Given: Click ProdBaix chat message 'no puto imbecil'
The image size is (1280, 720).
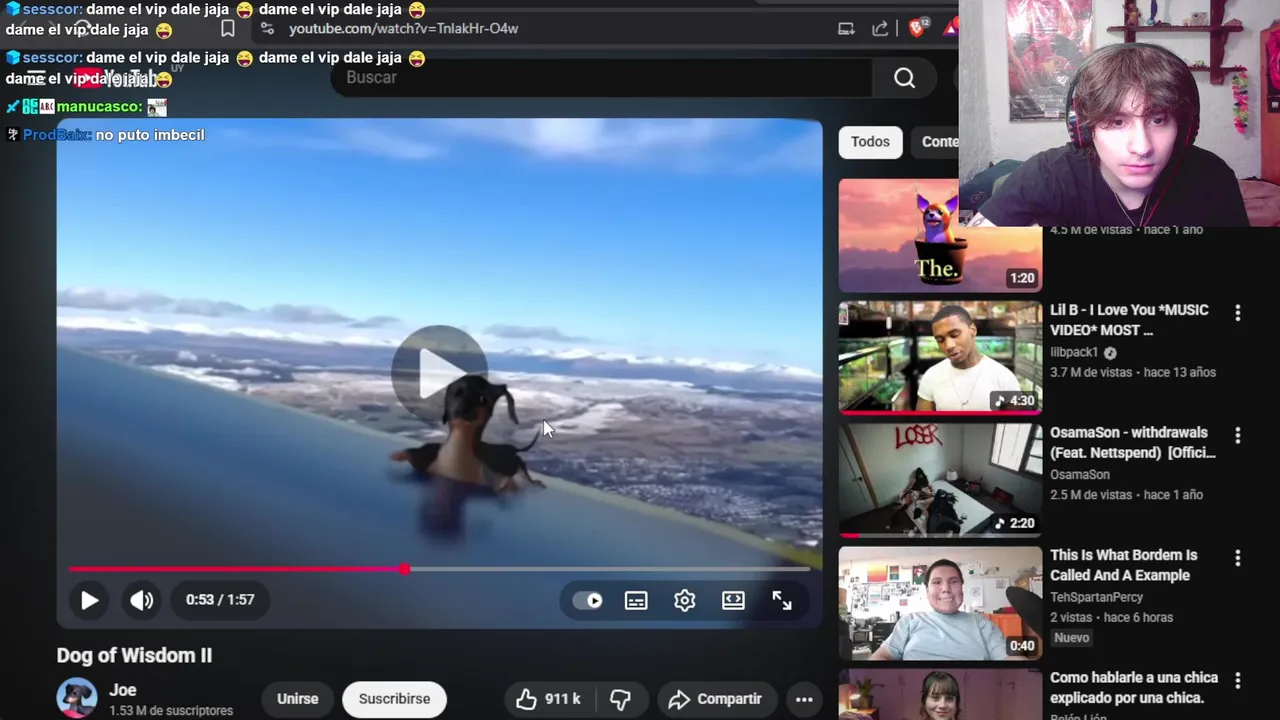Looking at the screenshot, I should coord(150,134).
